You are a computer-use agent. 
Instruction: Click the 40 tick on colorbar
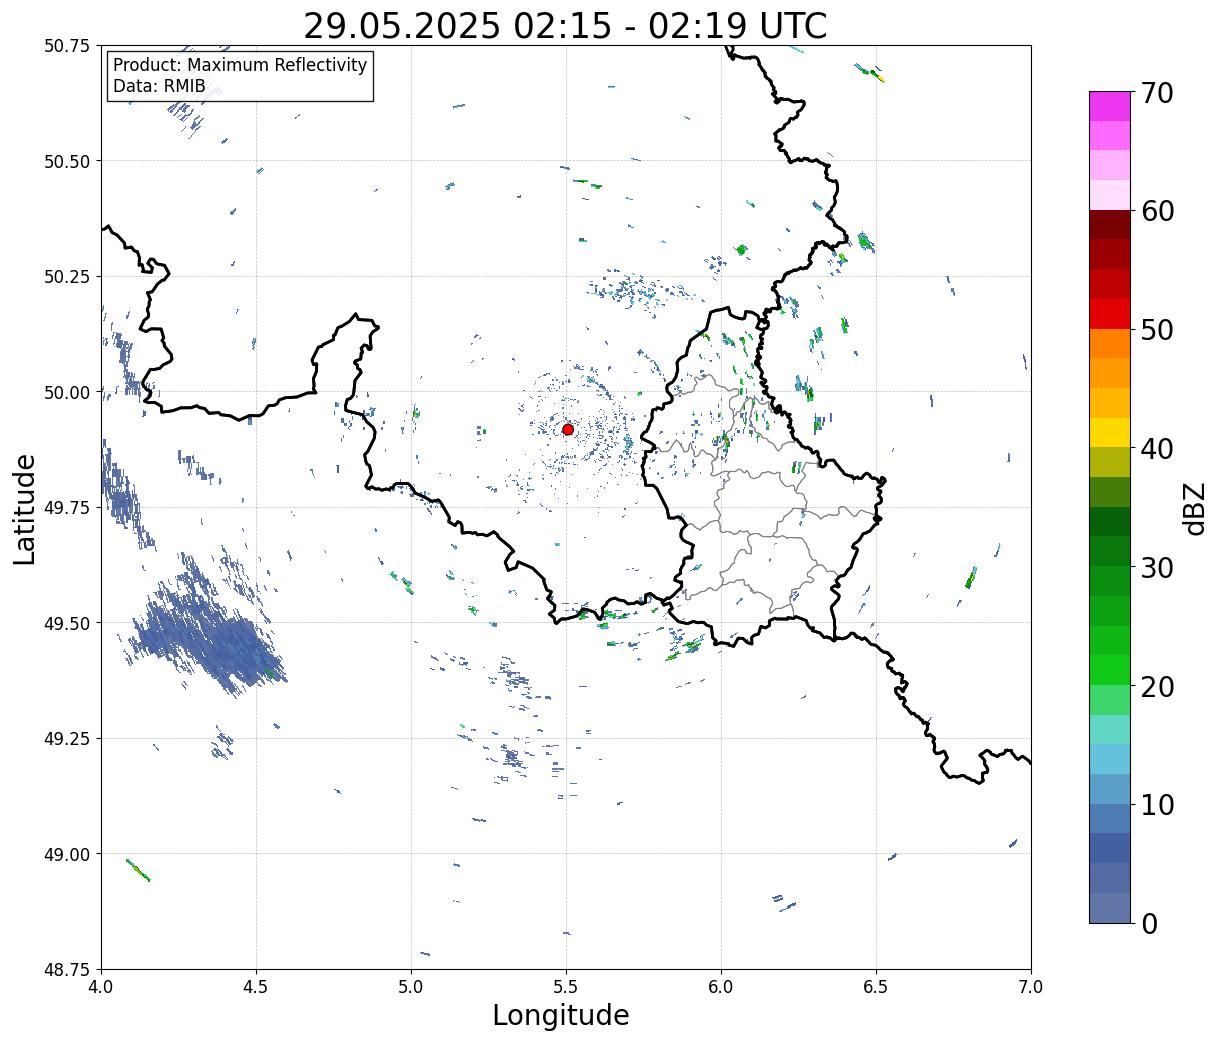click(1157, 449)
